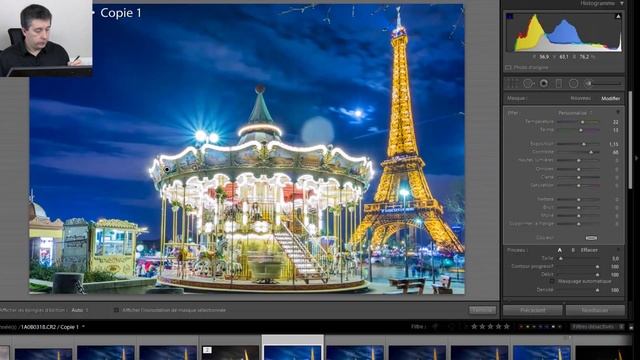This screenshot has height=360, width=640.
Task: Toggle highlight clipping indicator on histogram
Action: click(618, 16)
